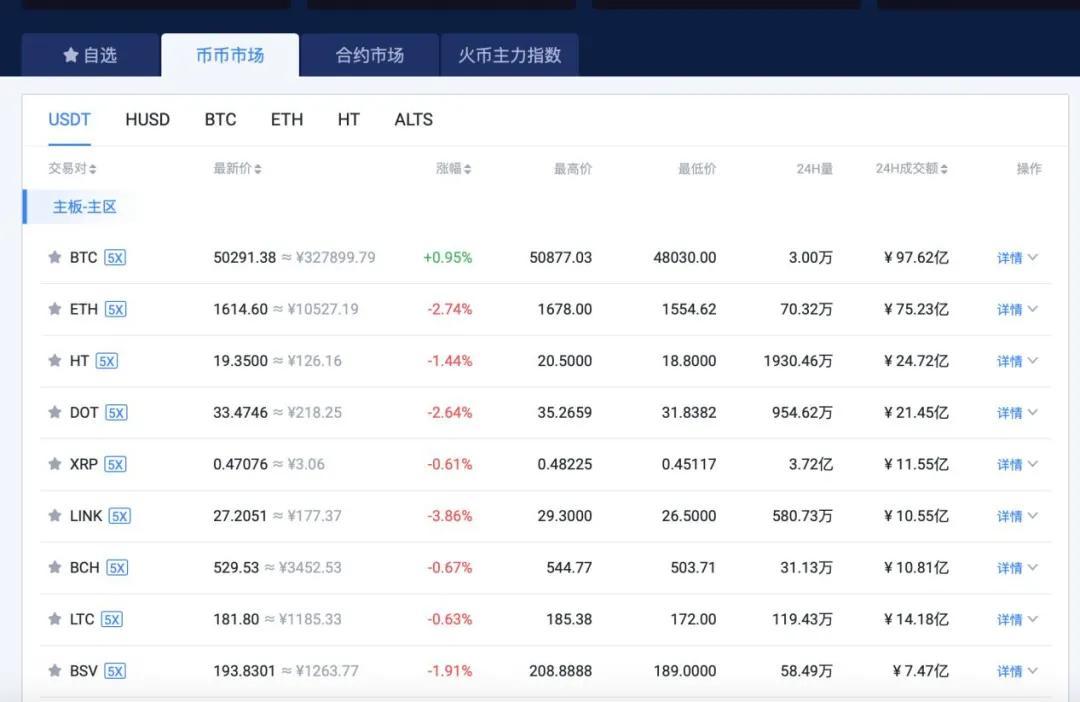1080x702 pixels.
Task: Expand the HT row 详情 chevron
Action: (x=1032, y=360)
